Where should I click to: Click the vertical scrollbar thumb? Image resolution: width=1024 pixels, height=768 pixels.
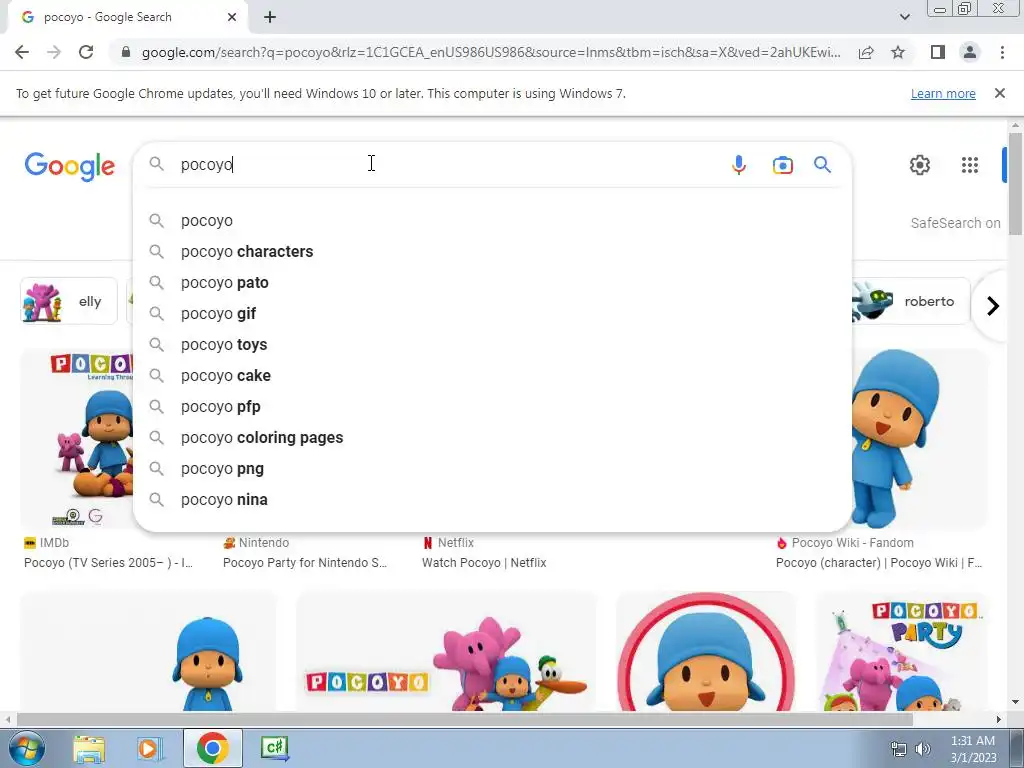point(1015,184)
